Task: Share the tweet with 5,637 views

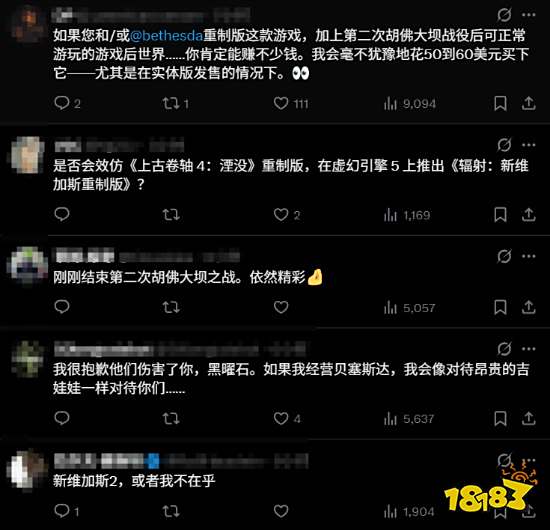Action: click(x=528, y=418)
